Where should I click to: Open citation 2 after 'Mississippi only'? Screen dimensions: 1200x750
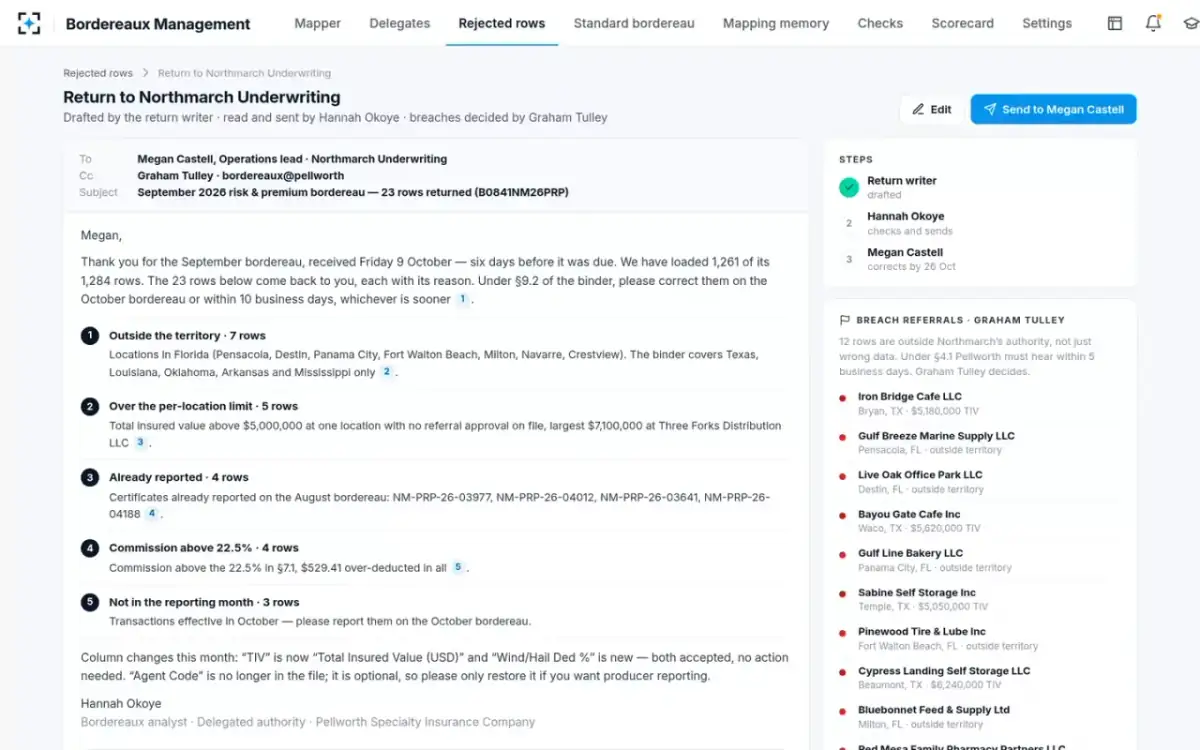386,372
